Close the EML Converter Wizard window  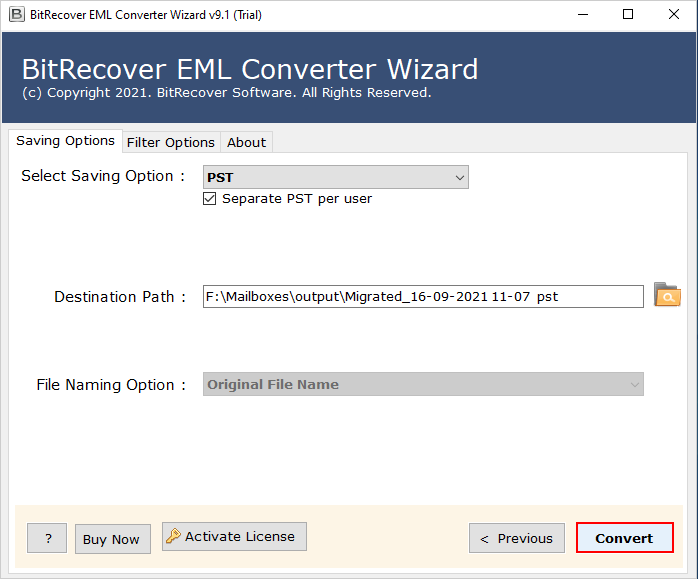point(673,15)
